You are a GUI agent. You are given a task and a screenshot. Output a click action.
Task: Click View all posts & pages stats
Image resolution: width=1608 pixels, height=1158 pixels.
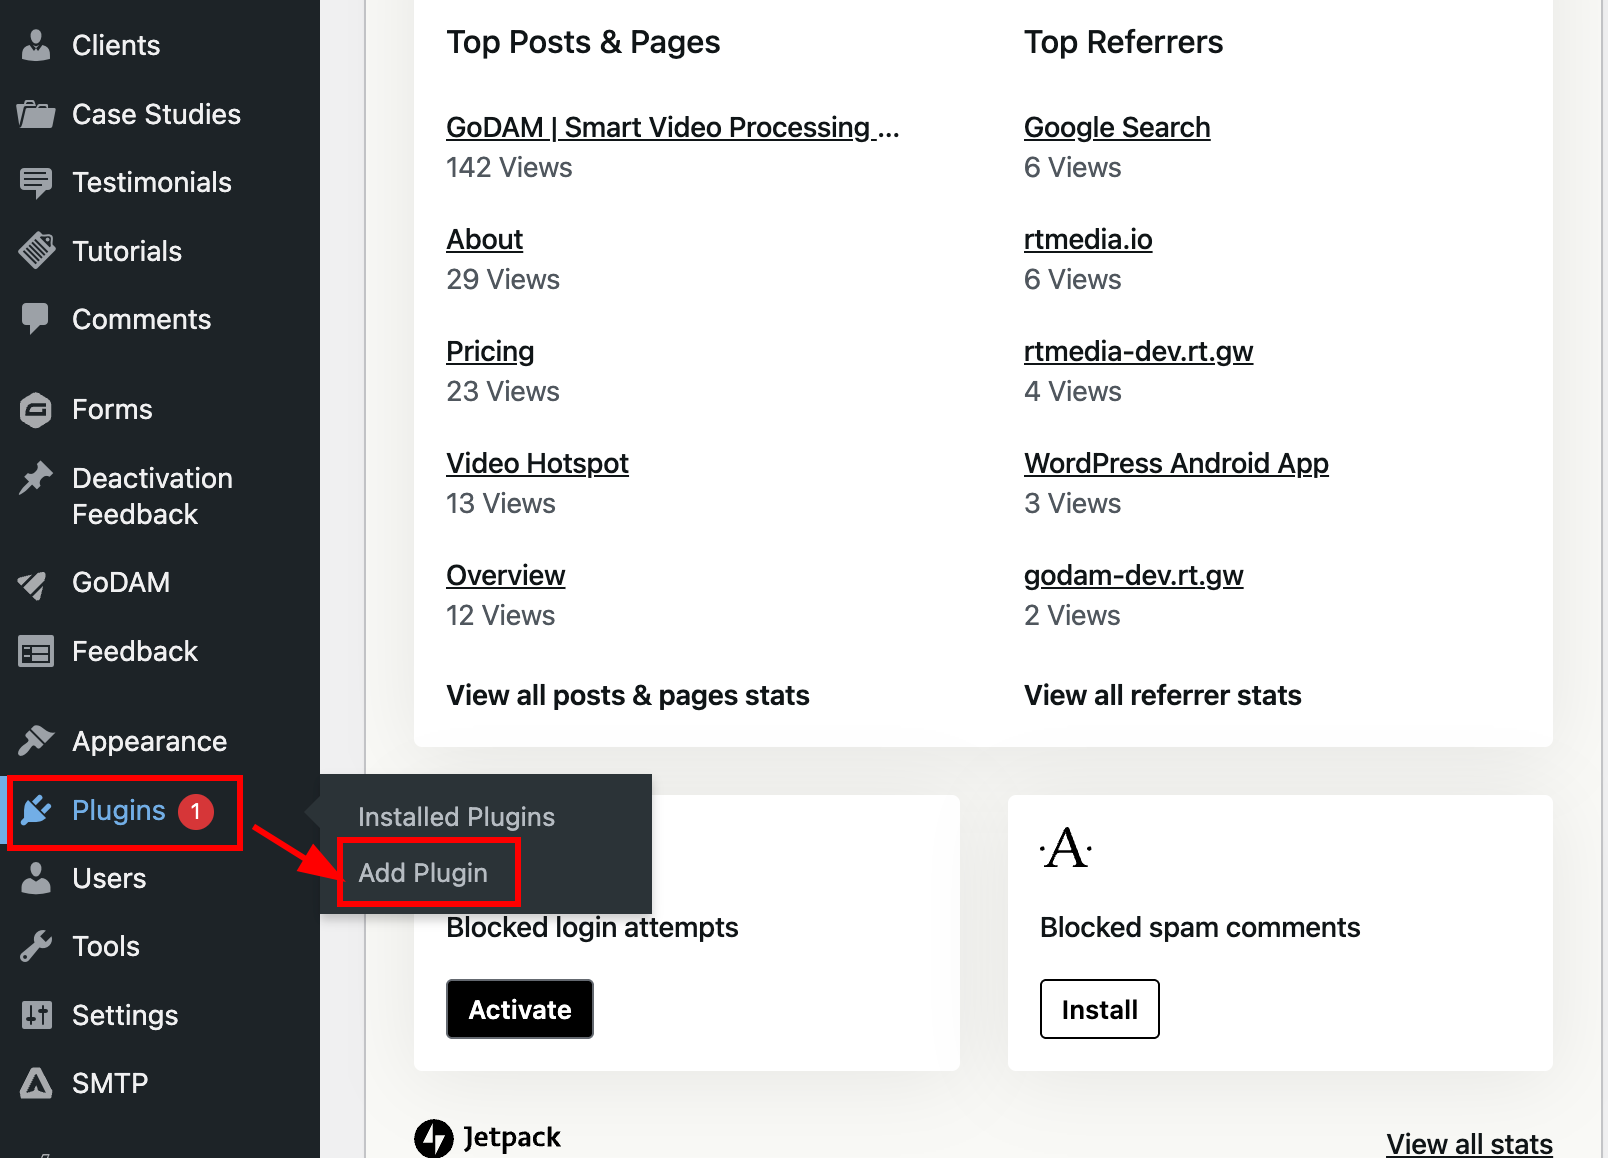(x=627, y=695)
